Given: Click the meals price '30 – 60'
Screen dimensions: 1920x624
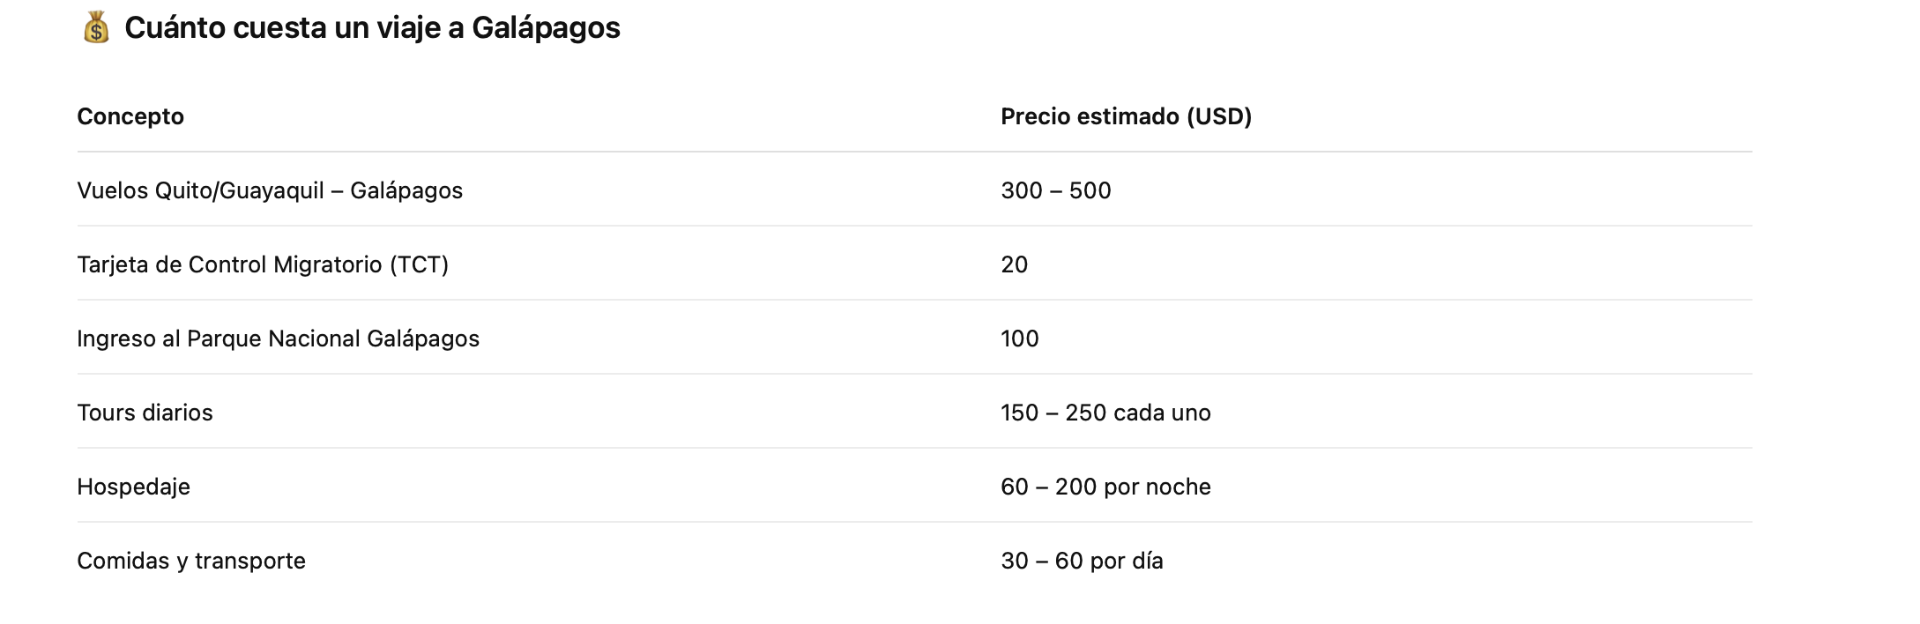Looking at the screenshot, I should (1041, 560).
